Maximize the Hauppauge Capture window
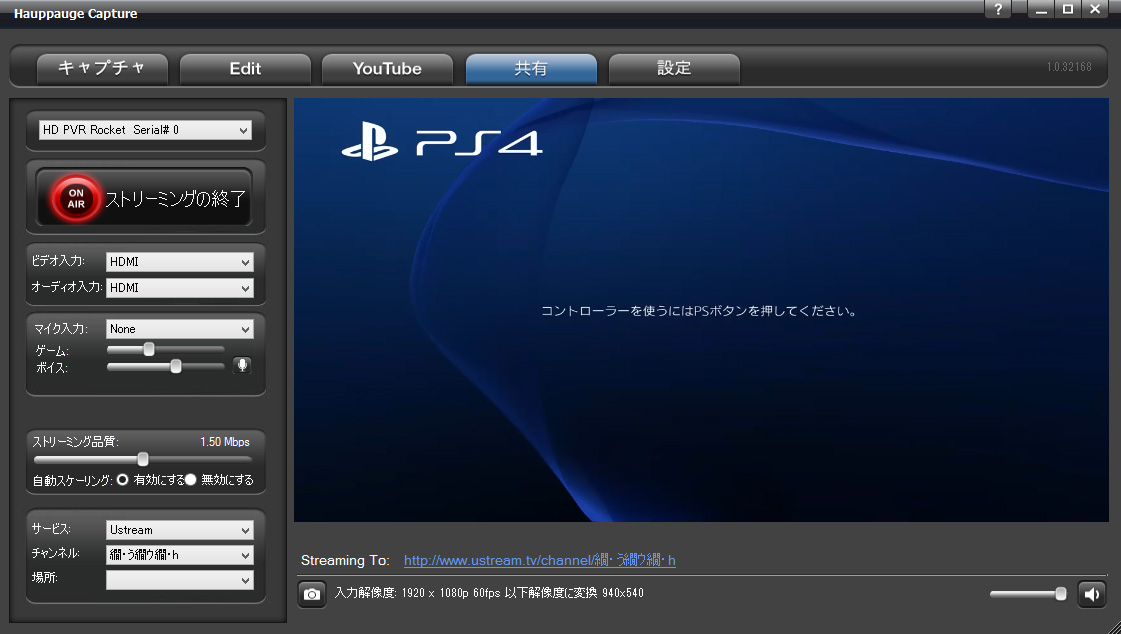 tap(1067, 9)
